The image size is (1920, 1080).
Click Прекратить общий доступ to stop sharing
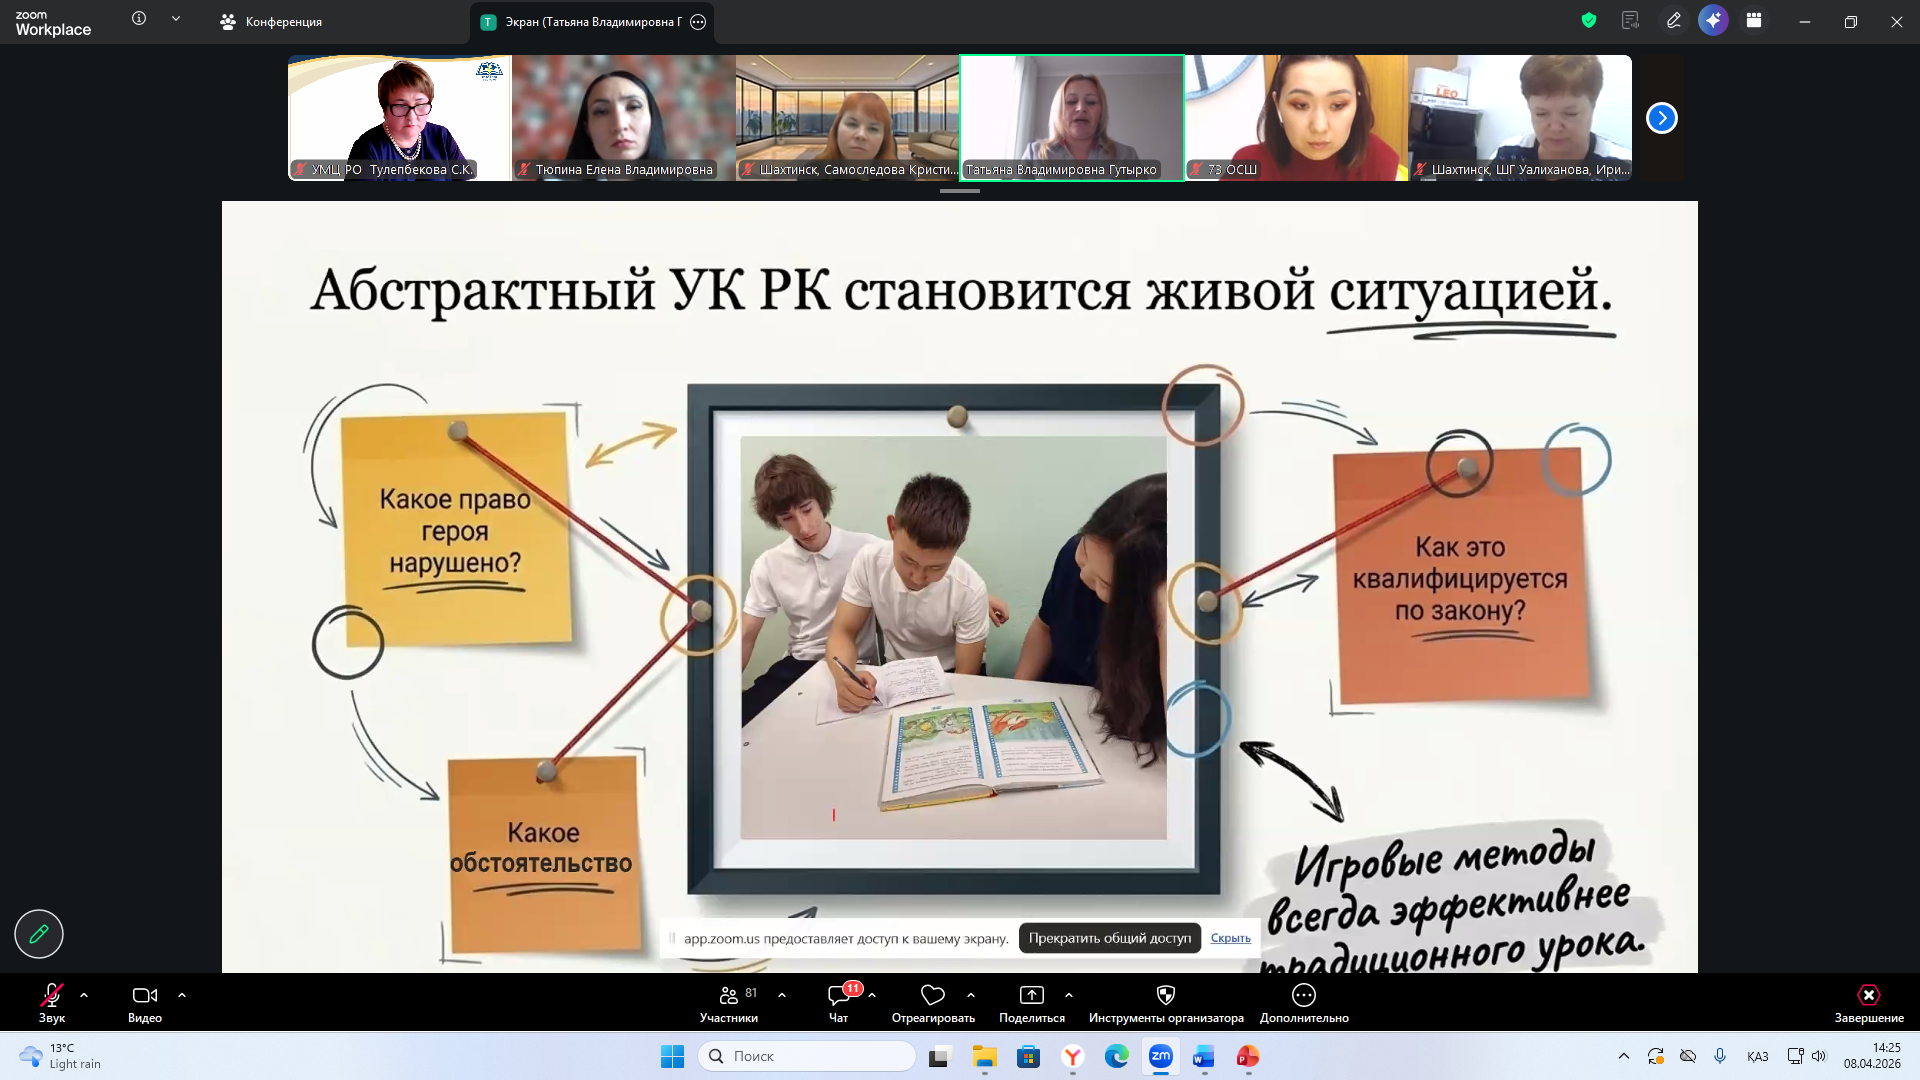1109,938
